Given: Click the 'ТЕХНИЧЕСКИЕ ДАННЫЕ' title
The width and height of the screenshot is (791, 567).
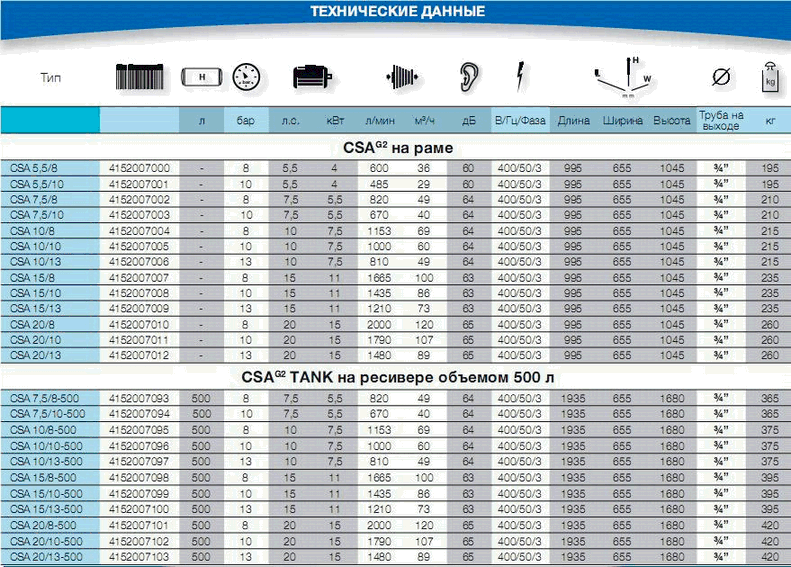Looking at the screenshot, I should 398,11.
